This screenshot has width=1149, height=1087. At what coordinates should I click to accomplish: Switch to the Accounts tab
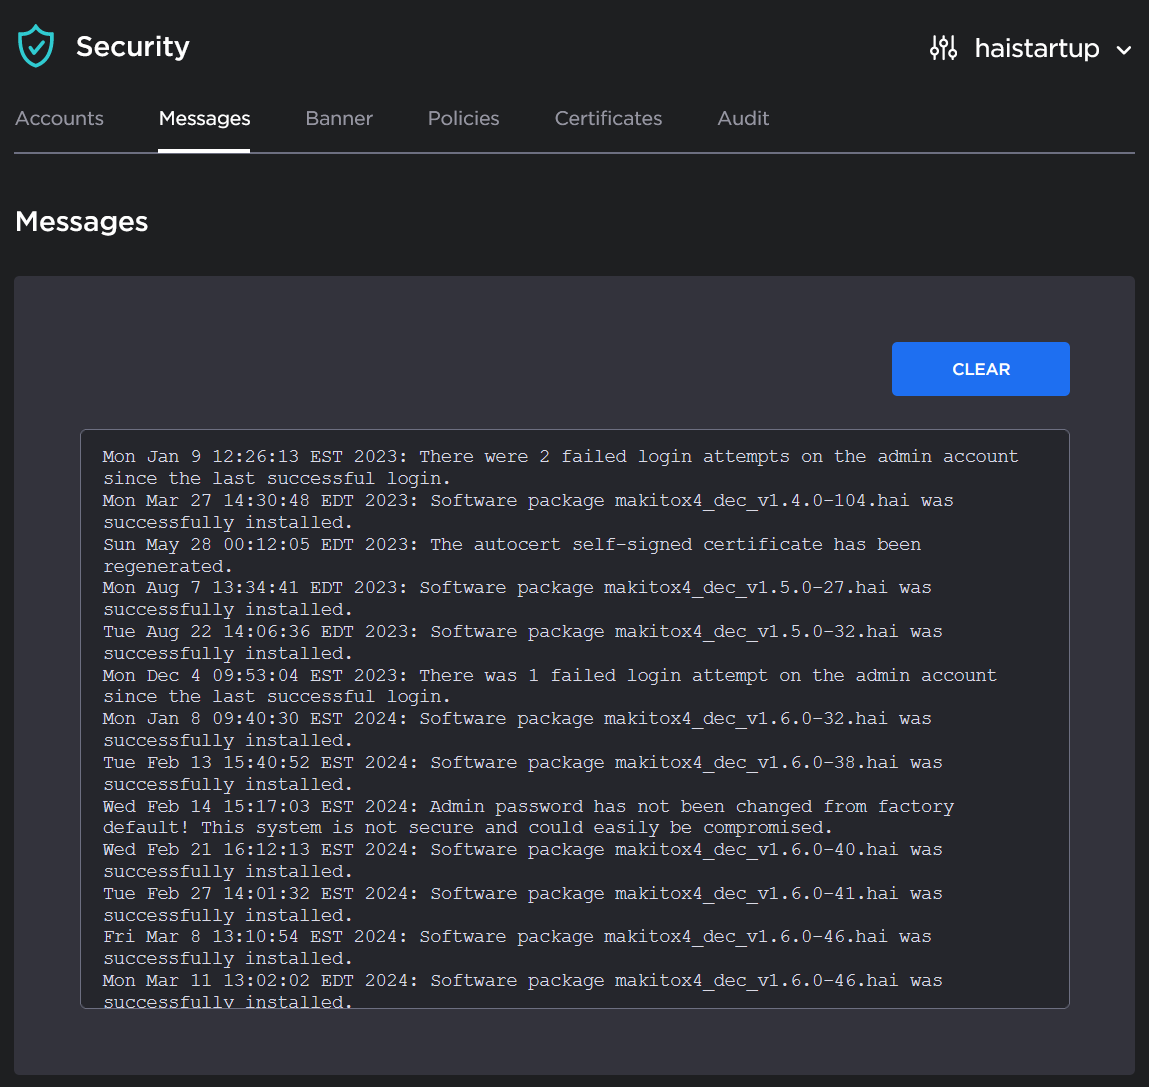pyautogui.click(x=59, y=118)
